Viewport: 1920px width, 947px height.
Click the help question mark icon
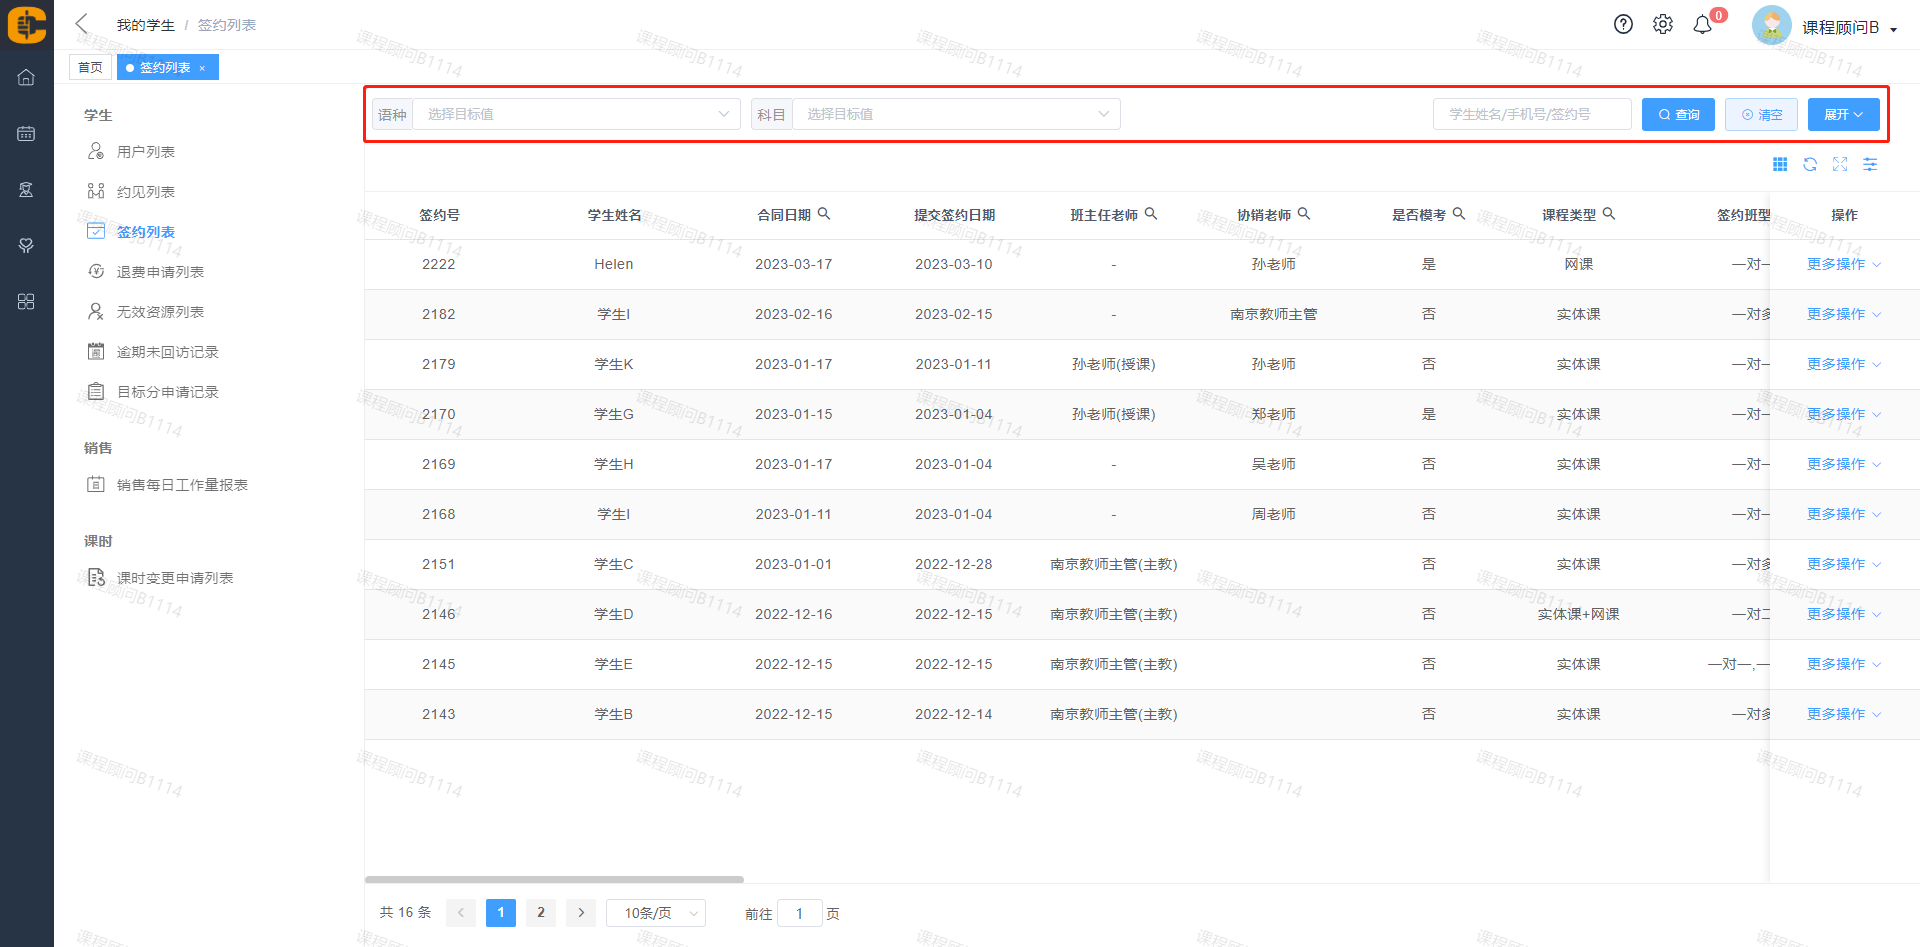click(1623, 25)
